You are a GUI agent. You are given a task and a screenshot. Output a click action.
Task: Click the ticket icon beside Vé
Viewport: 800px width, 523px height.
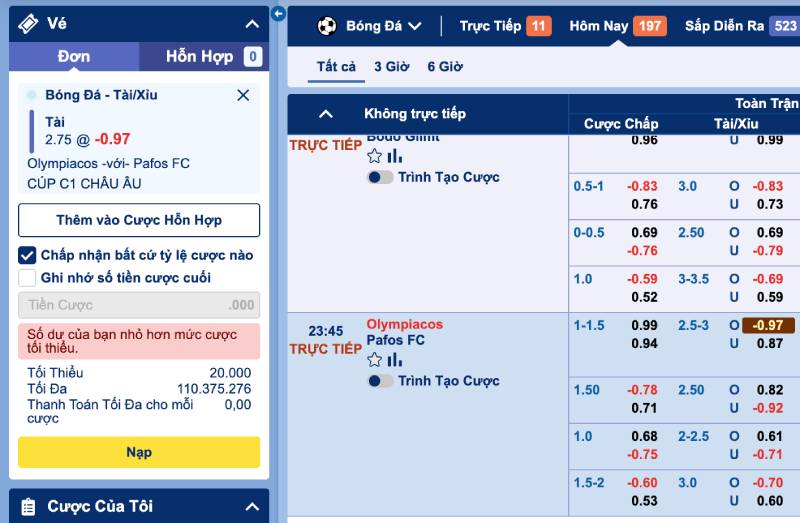click(29, 23)
